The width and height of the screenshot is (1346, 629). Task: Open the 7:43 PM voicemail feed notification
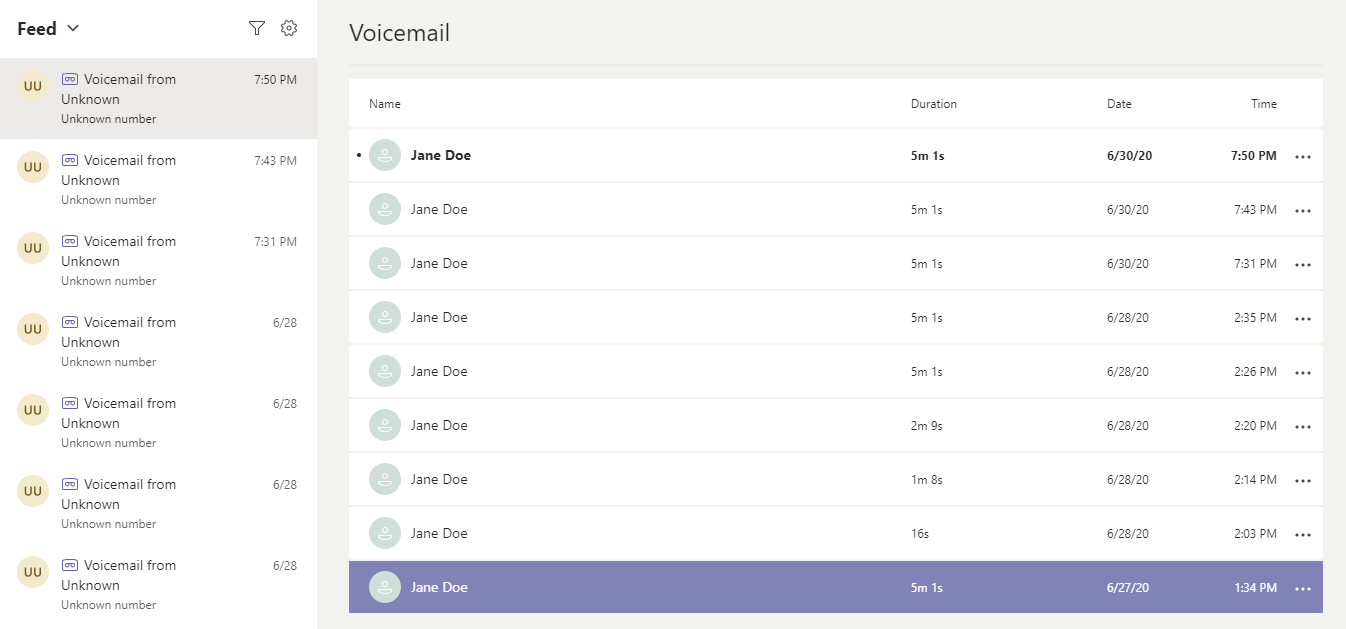(158, 179)
